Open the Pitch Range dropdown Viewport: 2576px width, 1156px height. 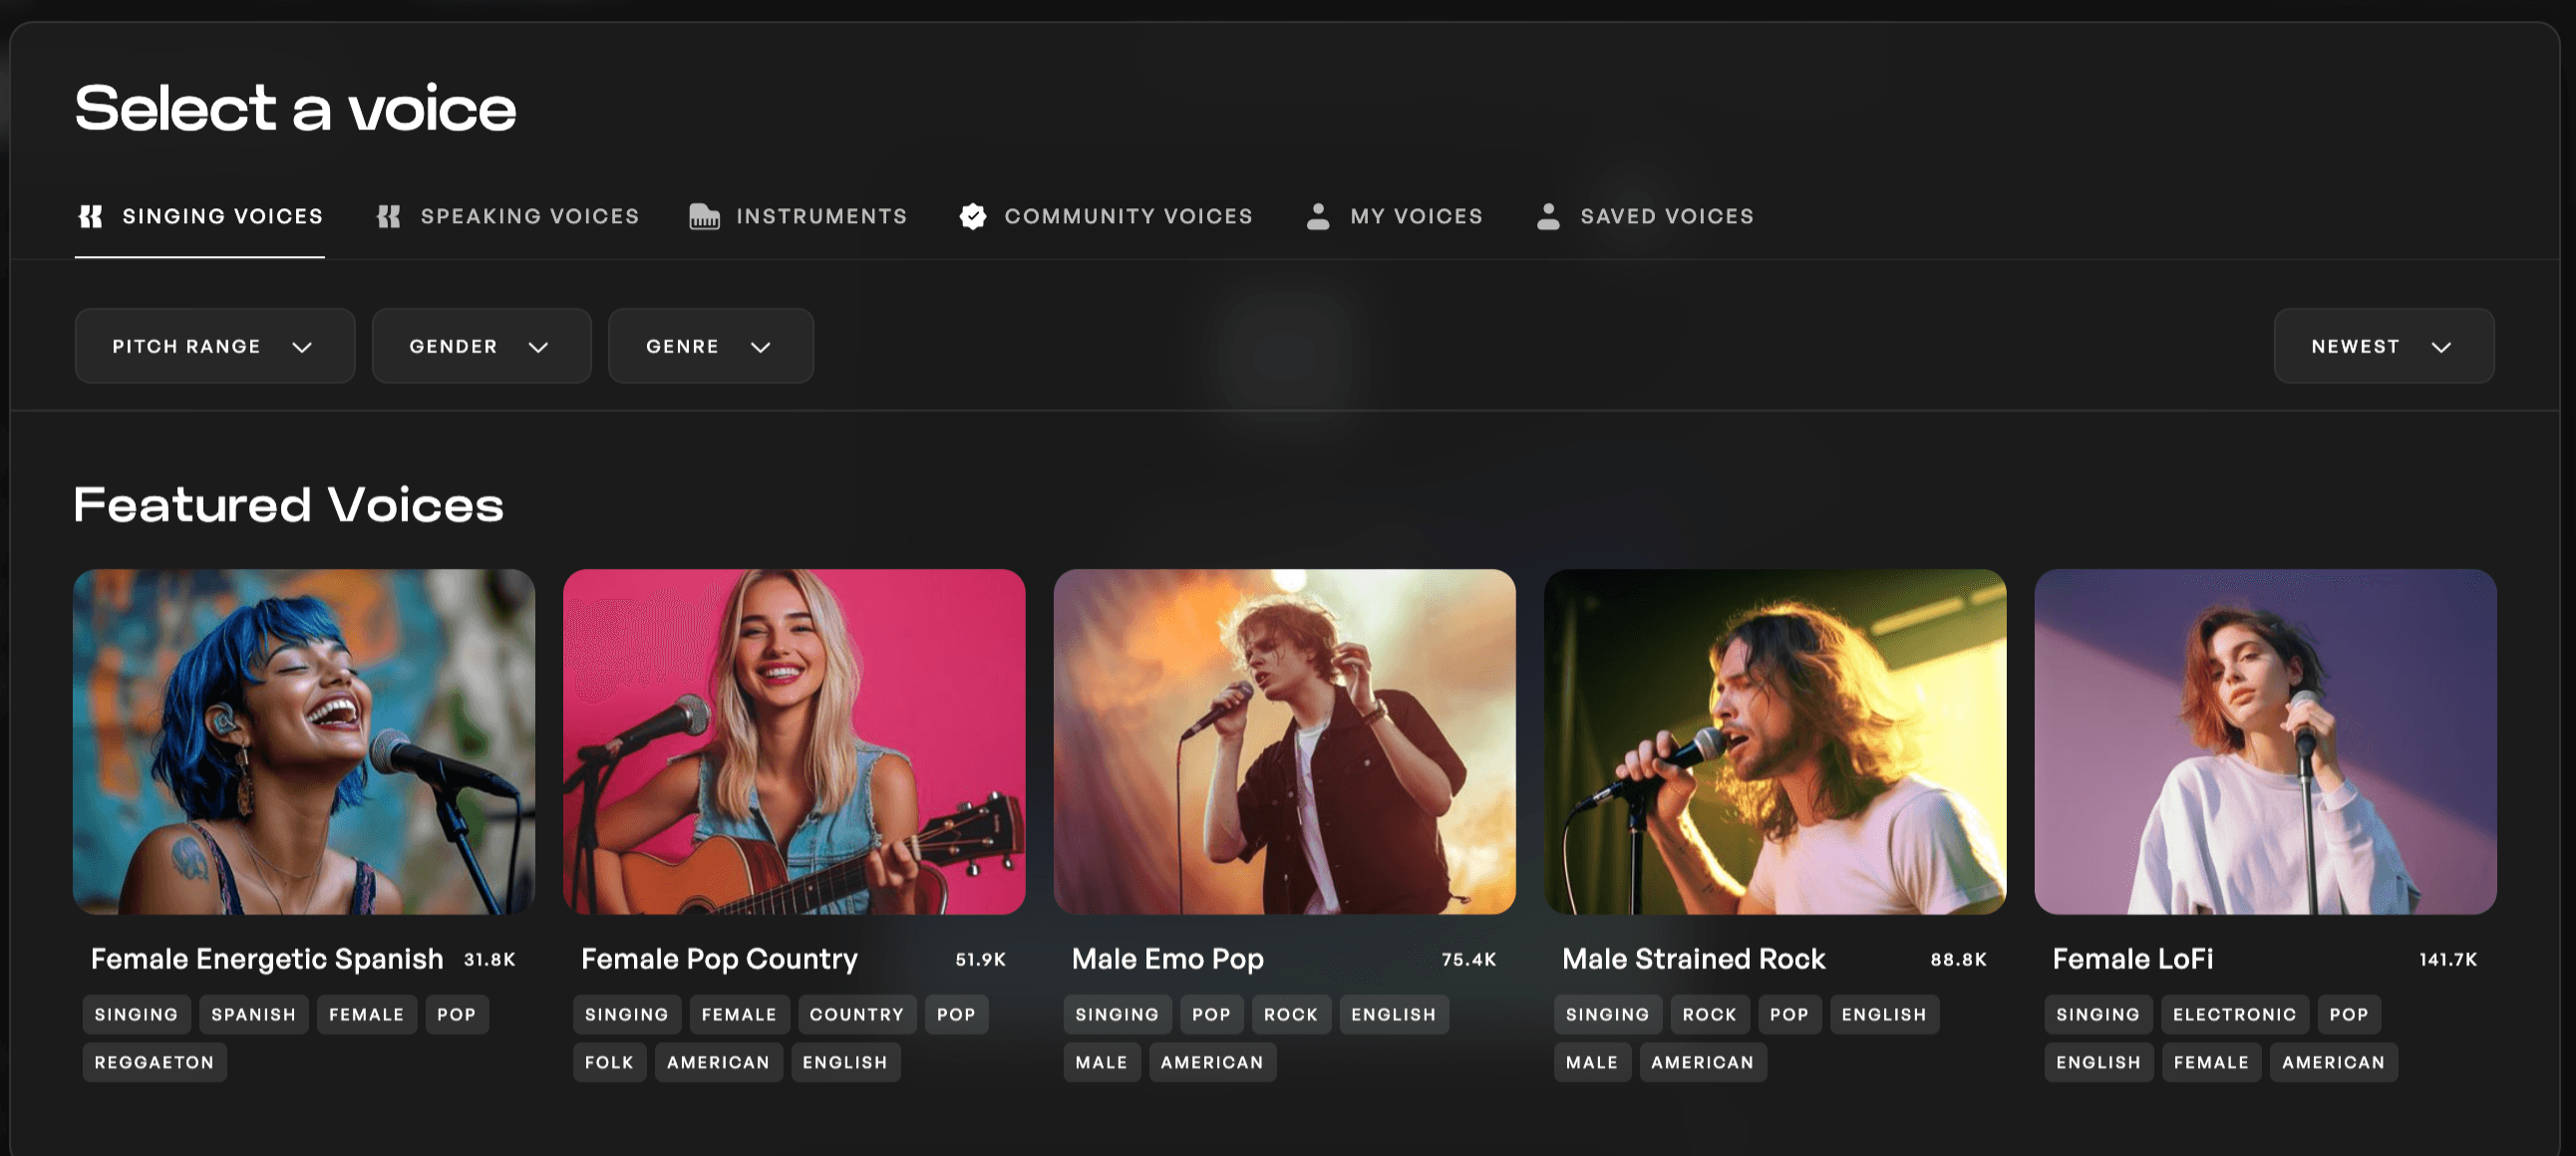point(215,346)
